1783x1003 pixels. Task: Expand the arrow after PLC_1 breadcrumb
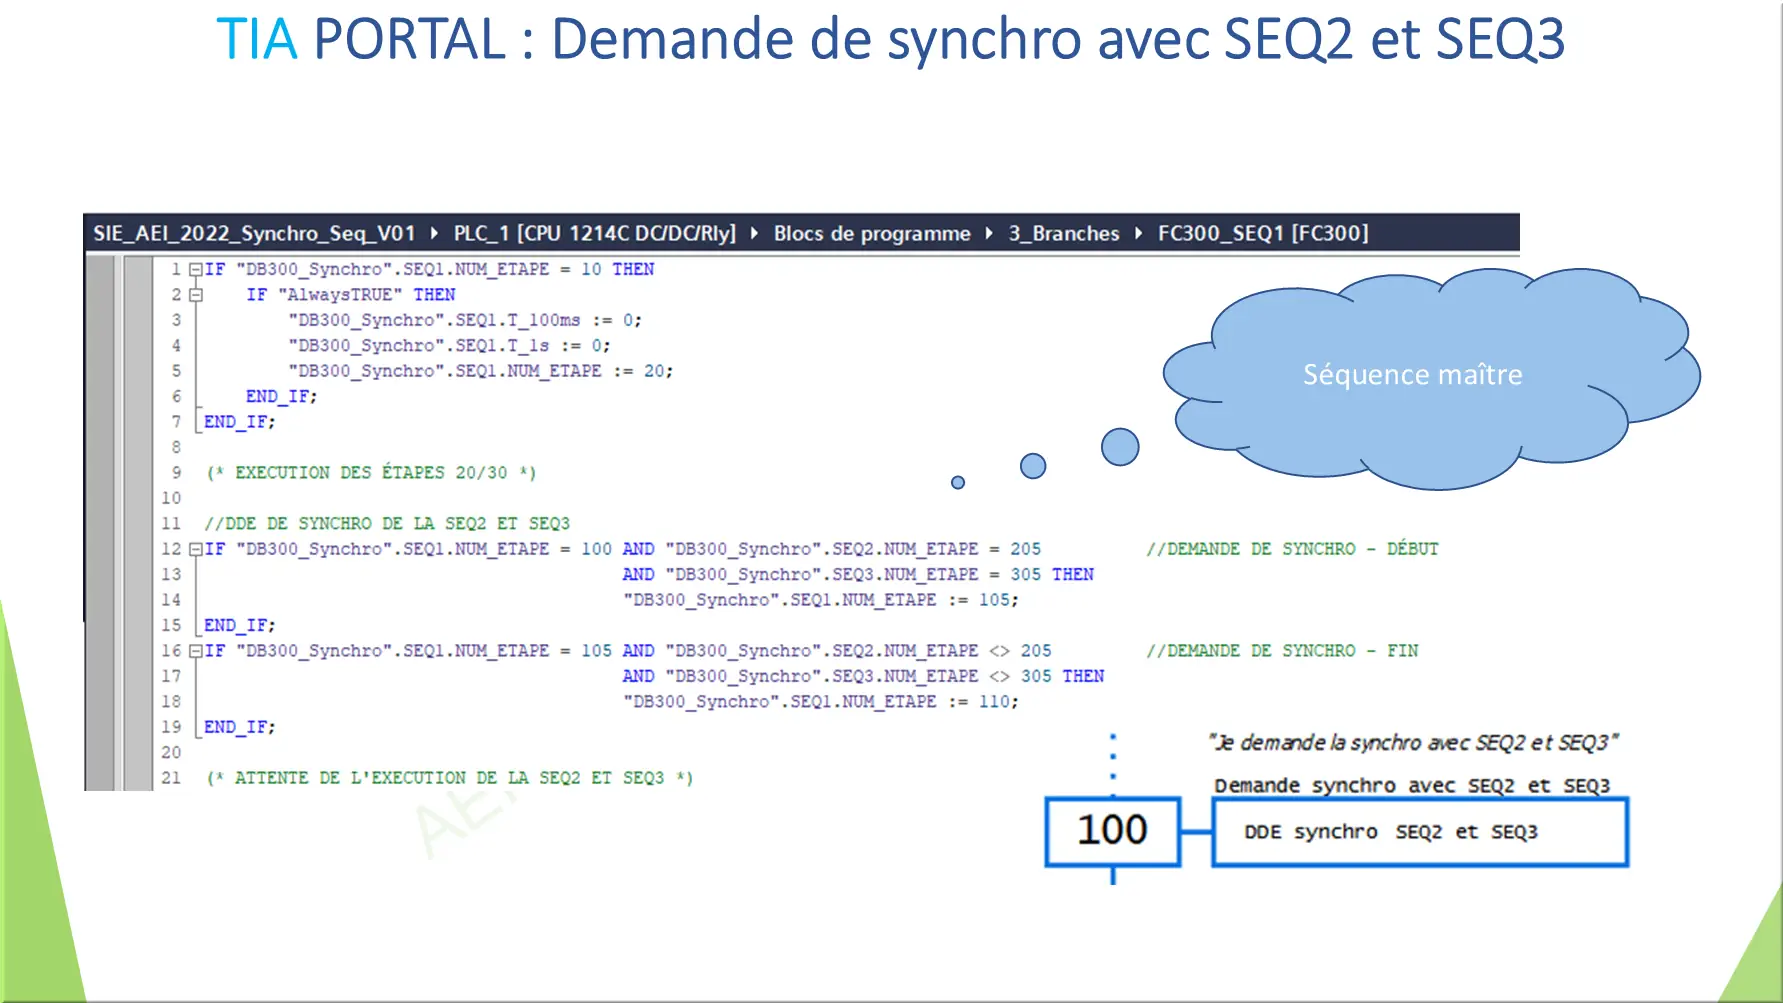[x=753, y=233]
